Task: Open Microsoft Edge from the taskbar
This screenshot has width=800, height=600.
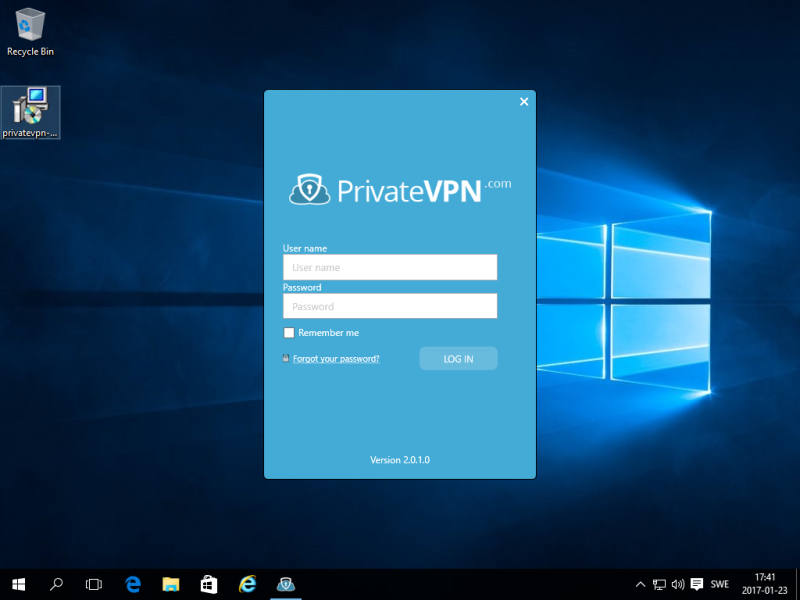Action: [x=132, y=584]
